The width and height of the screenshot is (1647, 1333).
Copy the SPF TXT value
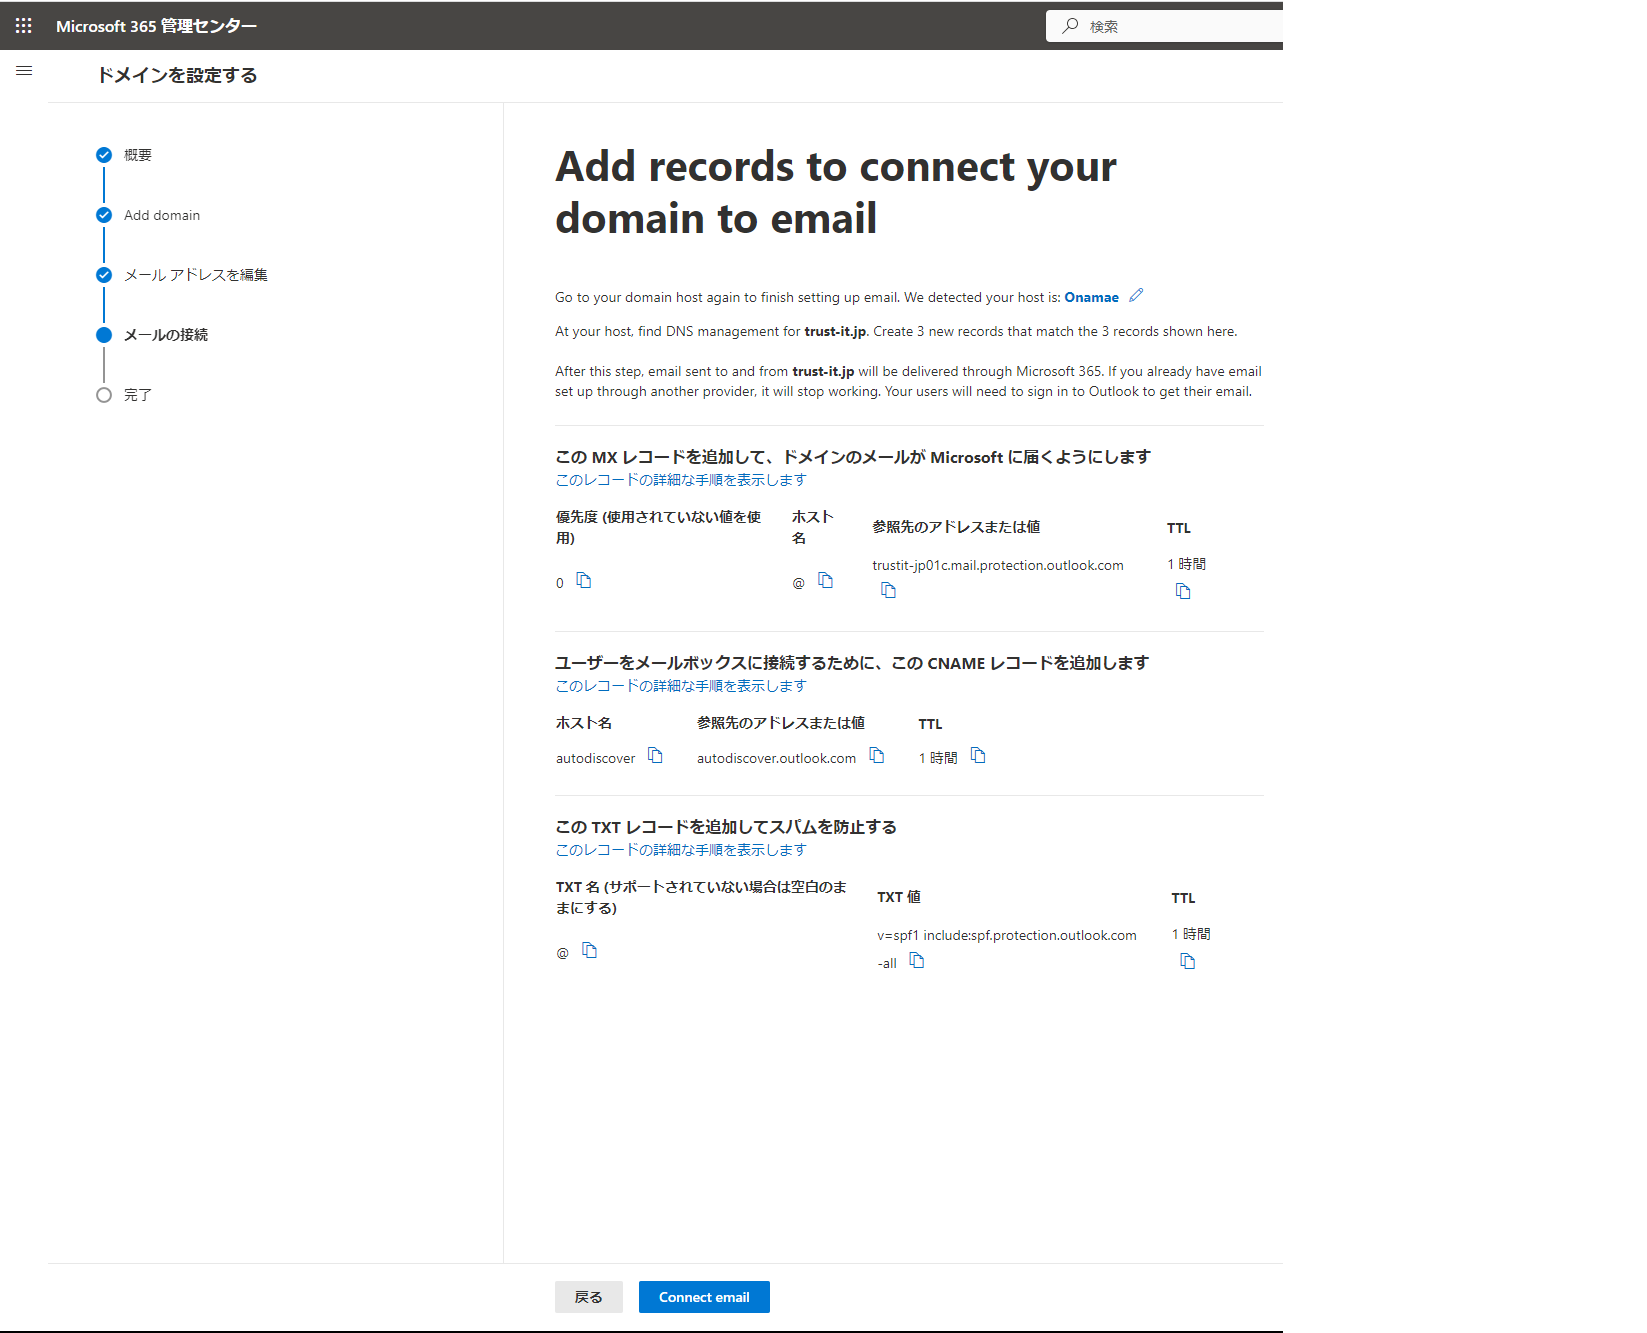[917, 961]
